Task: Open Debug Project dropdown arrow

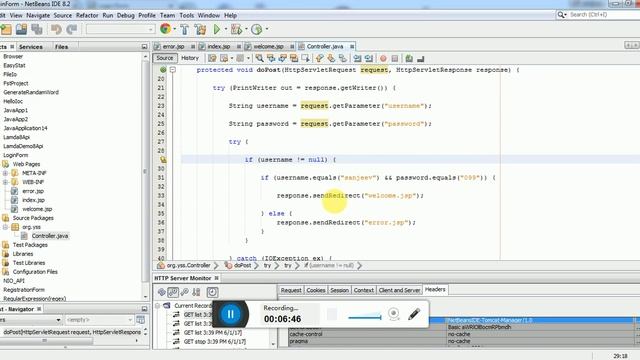Action: pyautogui.click(x=246, y=29)
